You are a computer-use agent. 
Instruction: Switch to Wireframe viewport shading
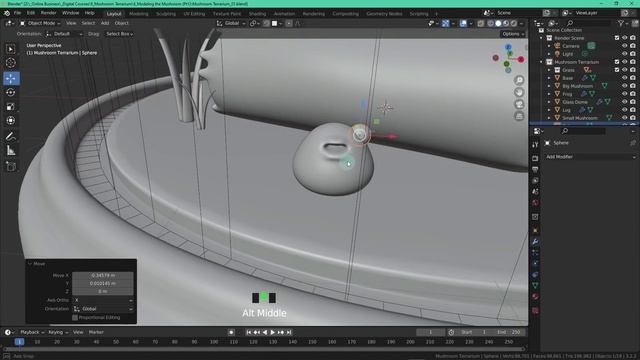(491, 23)
